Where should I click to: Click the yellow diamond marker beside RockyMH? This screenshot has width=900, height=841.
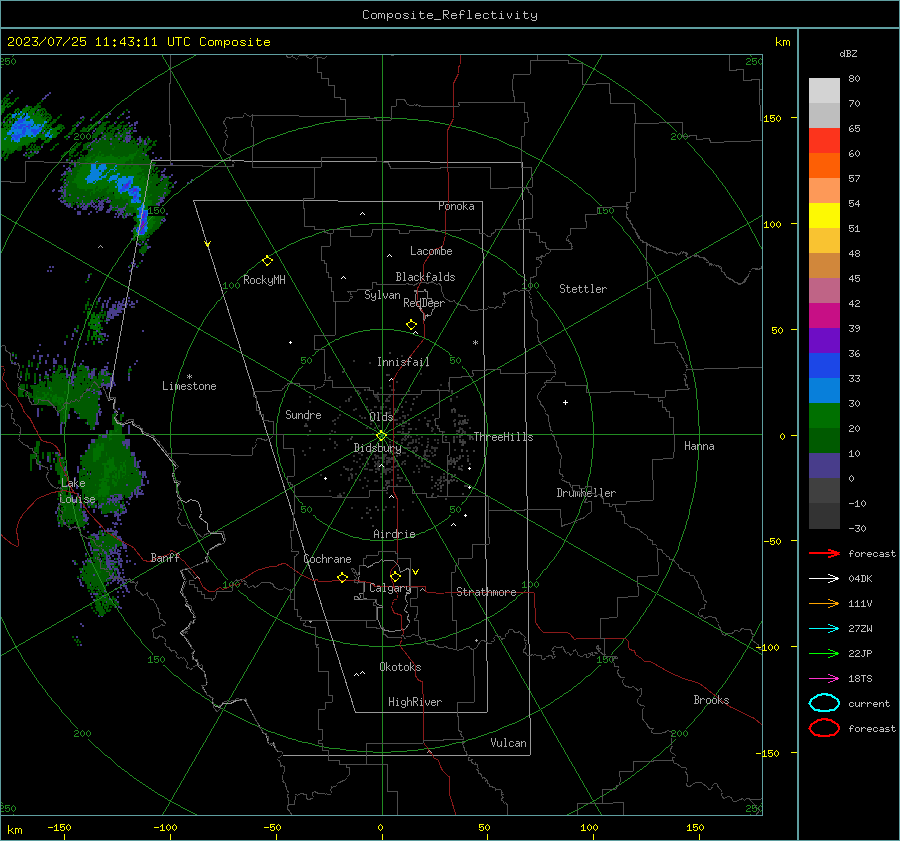[267, 261]
